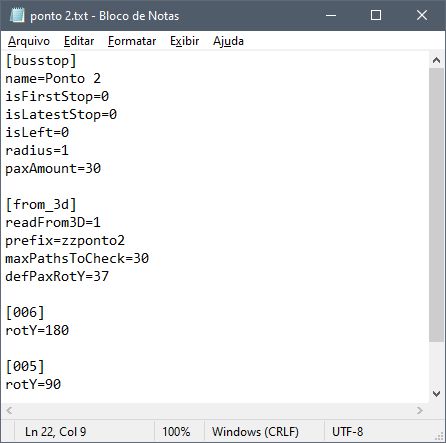Click the horizontal scrollbar left arrow
Viewport: 446px width, 443px height.
9,410
